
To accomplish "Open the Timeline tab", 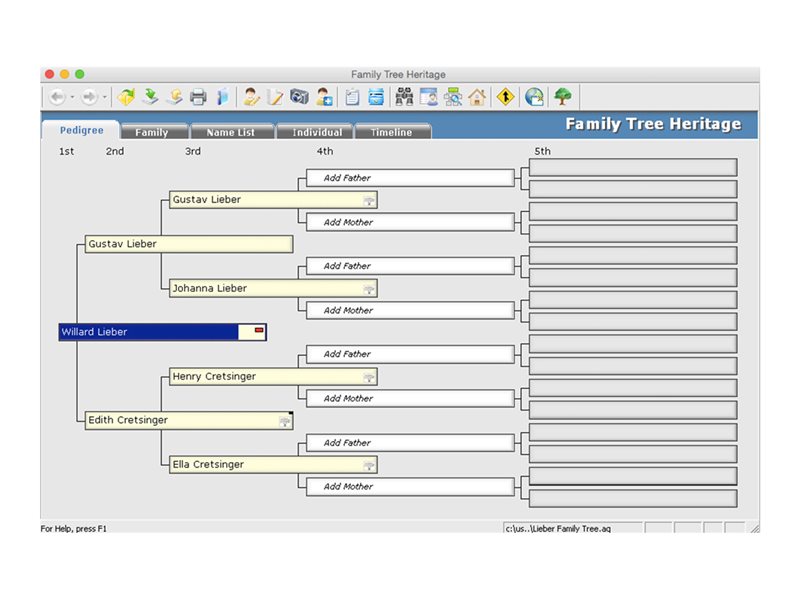I will pos(391,132).
